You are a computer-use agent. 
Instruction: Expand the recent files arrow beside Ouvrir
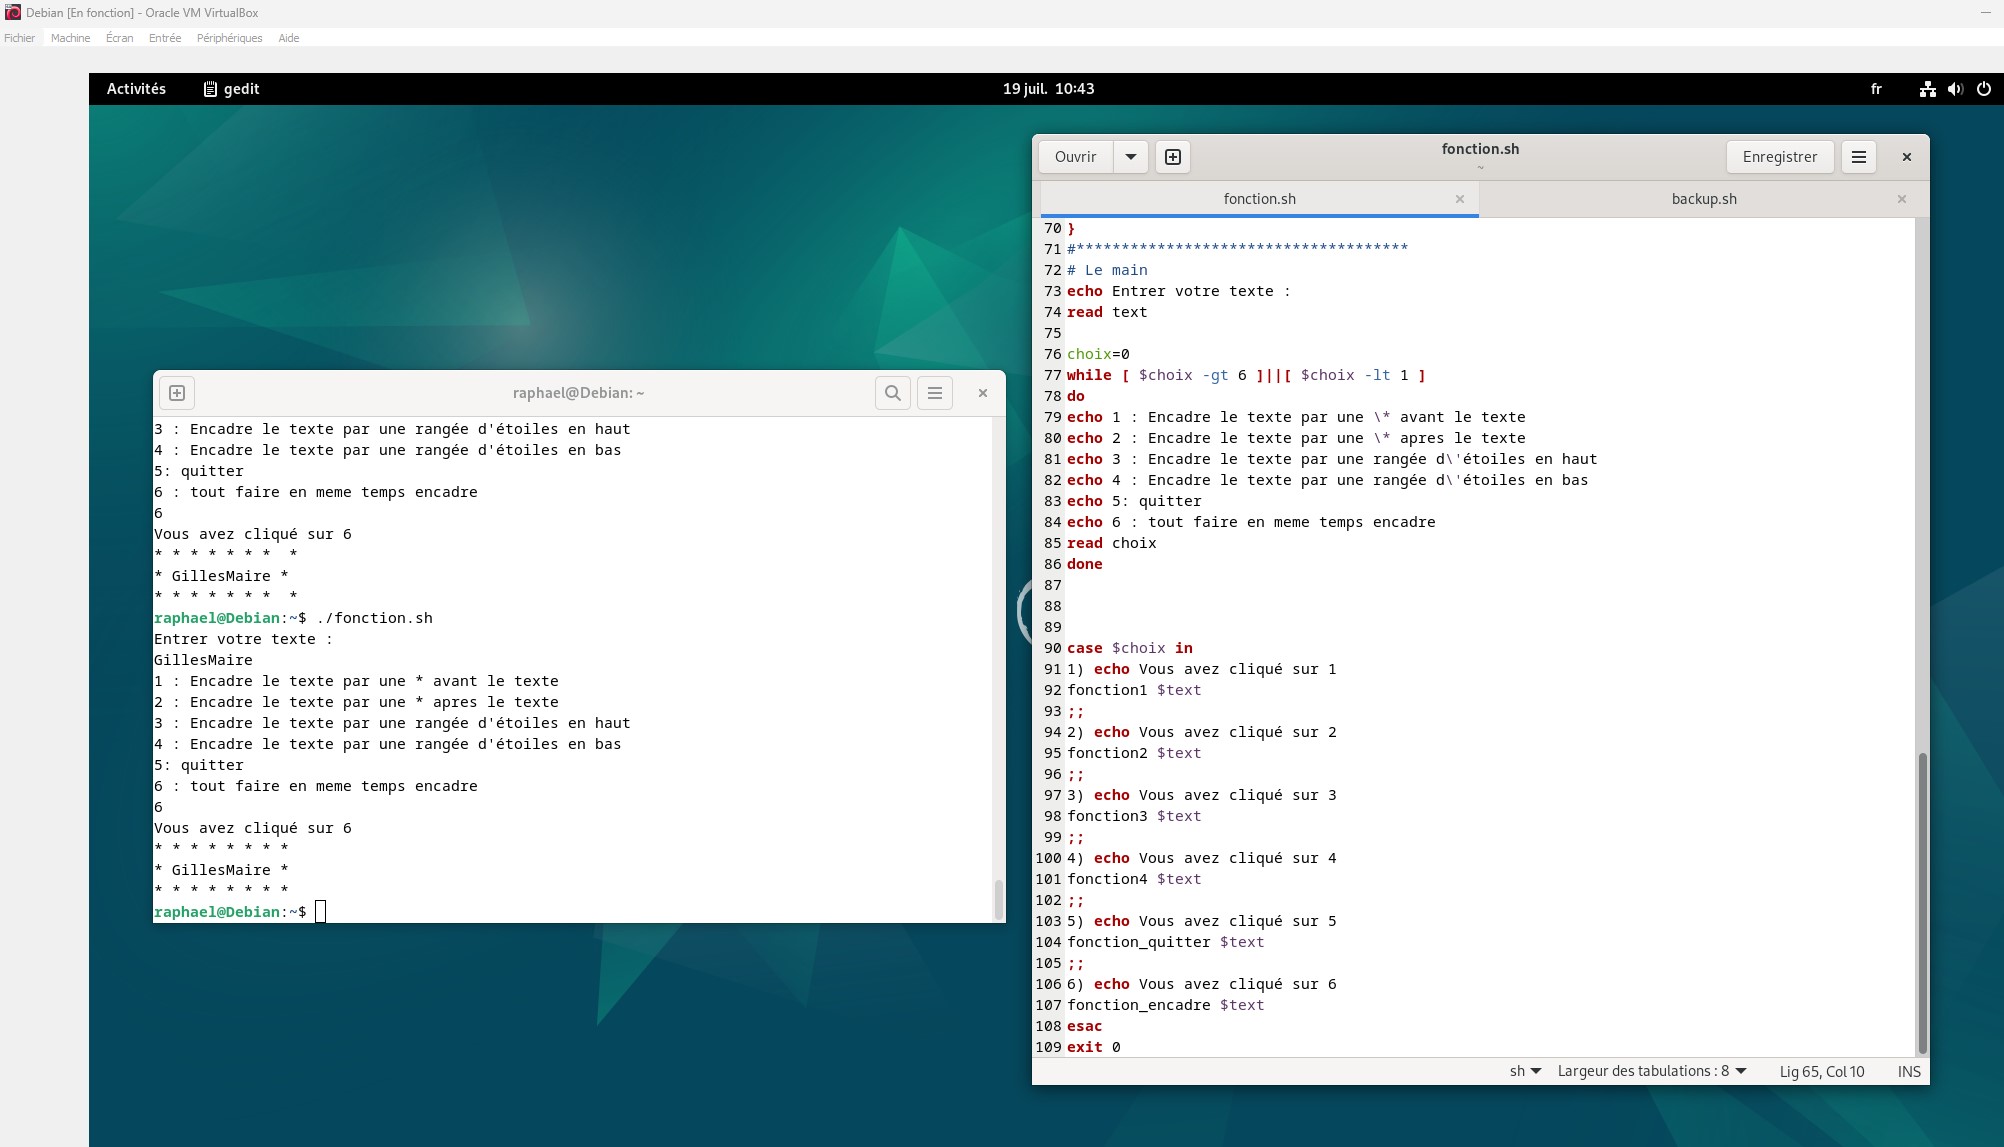pyautogui.click(x=1131, y=157)
